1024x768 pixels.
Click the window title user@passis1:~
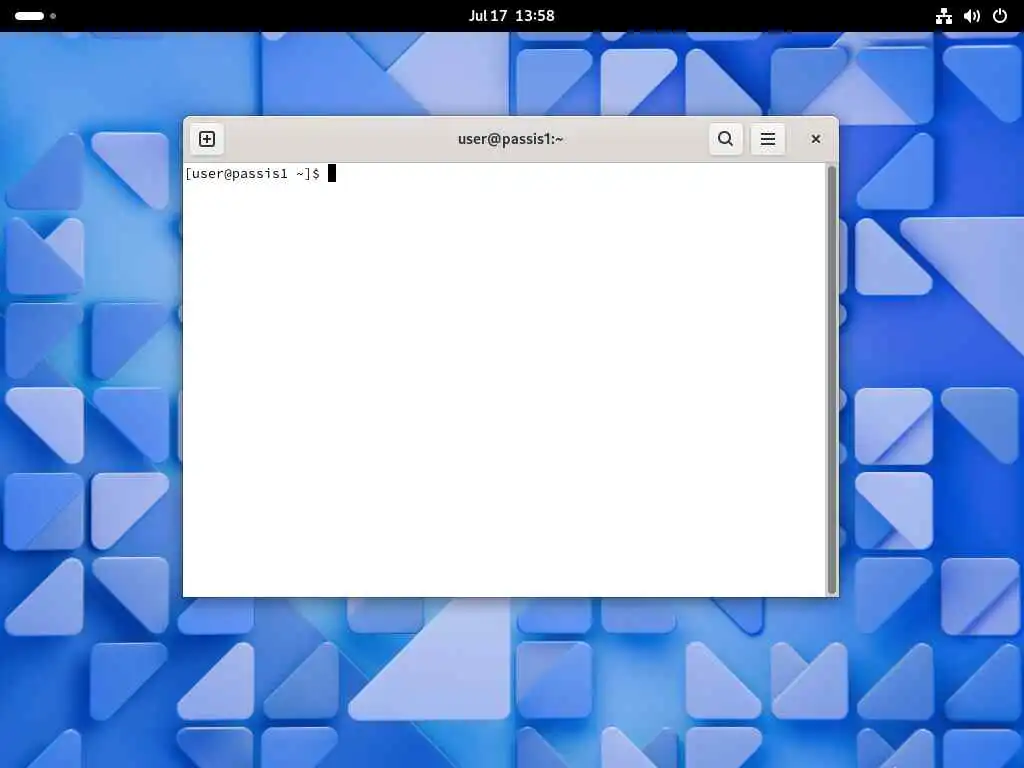tap(511, 139)
